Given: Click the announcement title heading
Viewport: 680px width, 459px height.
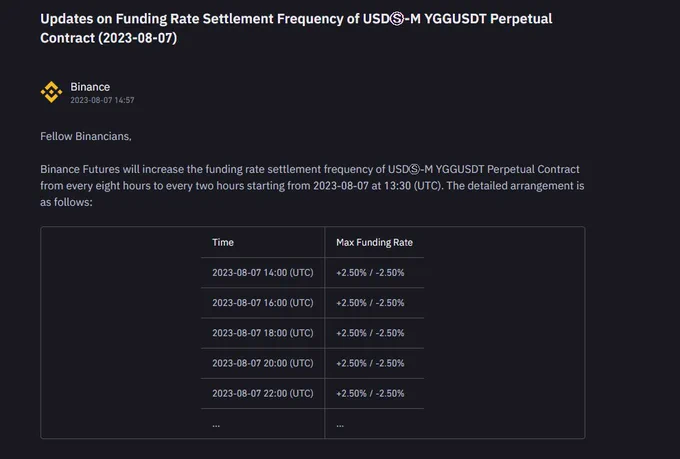Looking at the screenshot, I should (x=296, y=28).
